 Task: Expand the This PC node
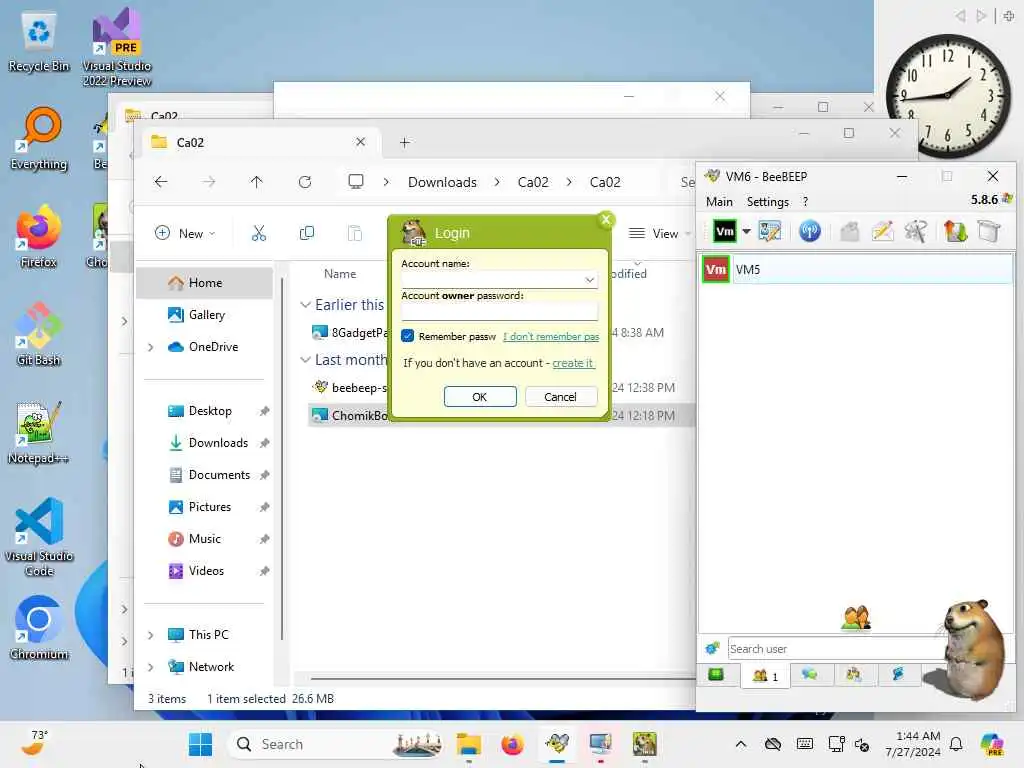(151, 635)
